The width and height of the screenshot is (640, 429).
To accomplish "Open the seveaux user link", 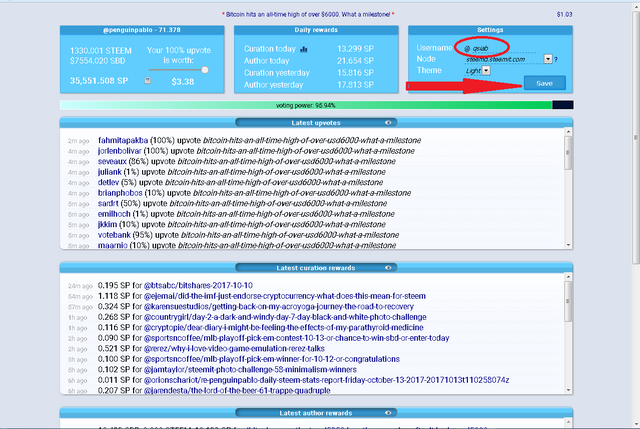I will [x=112, y=162].
